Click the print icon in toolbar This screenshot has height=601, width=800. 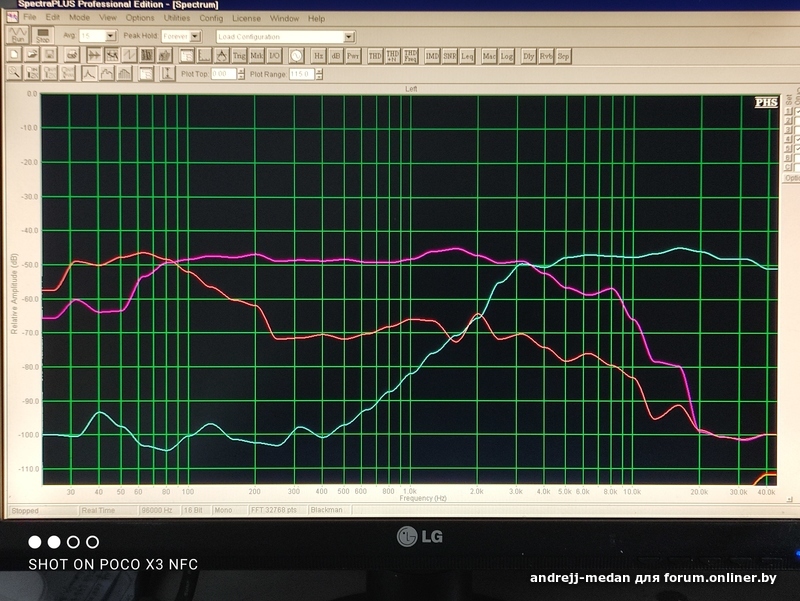click(x=72, y=55)
